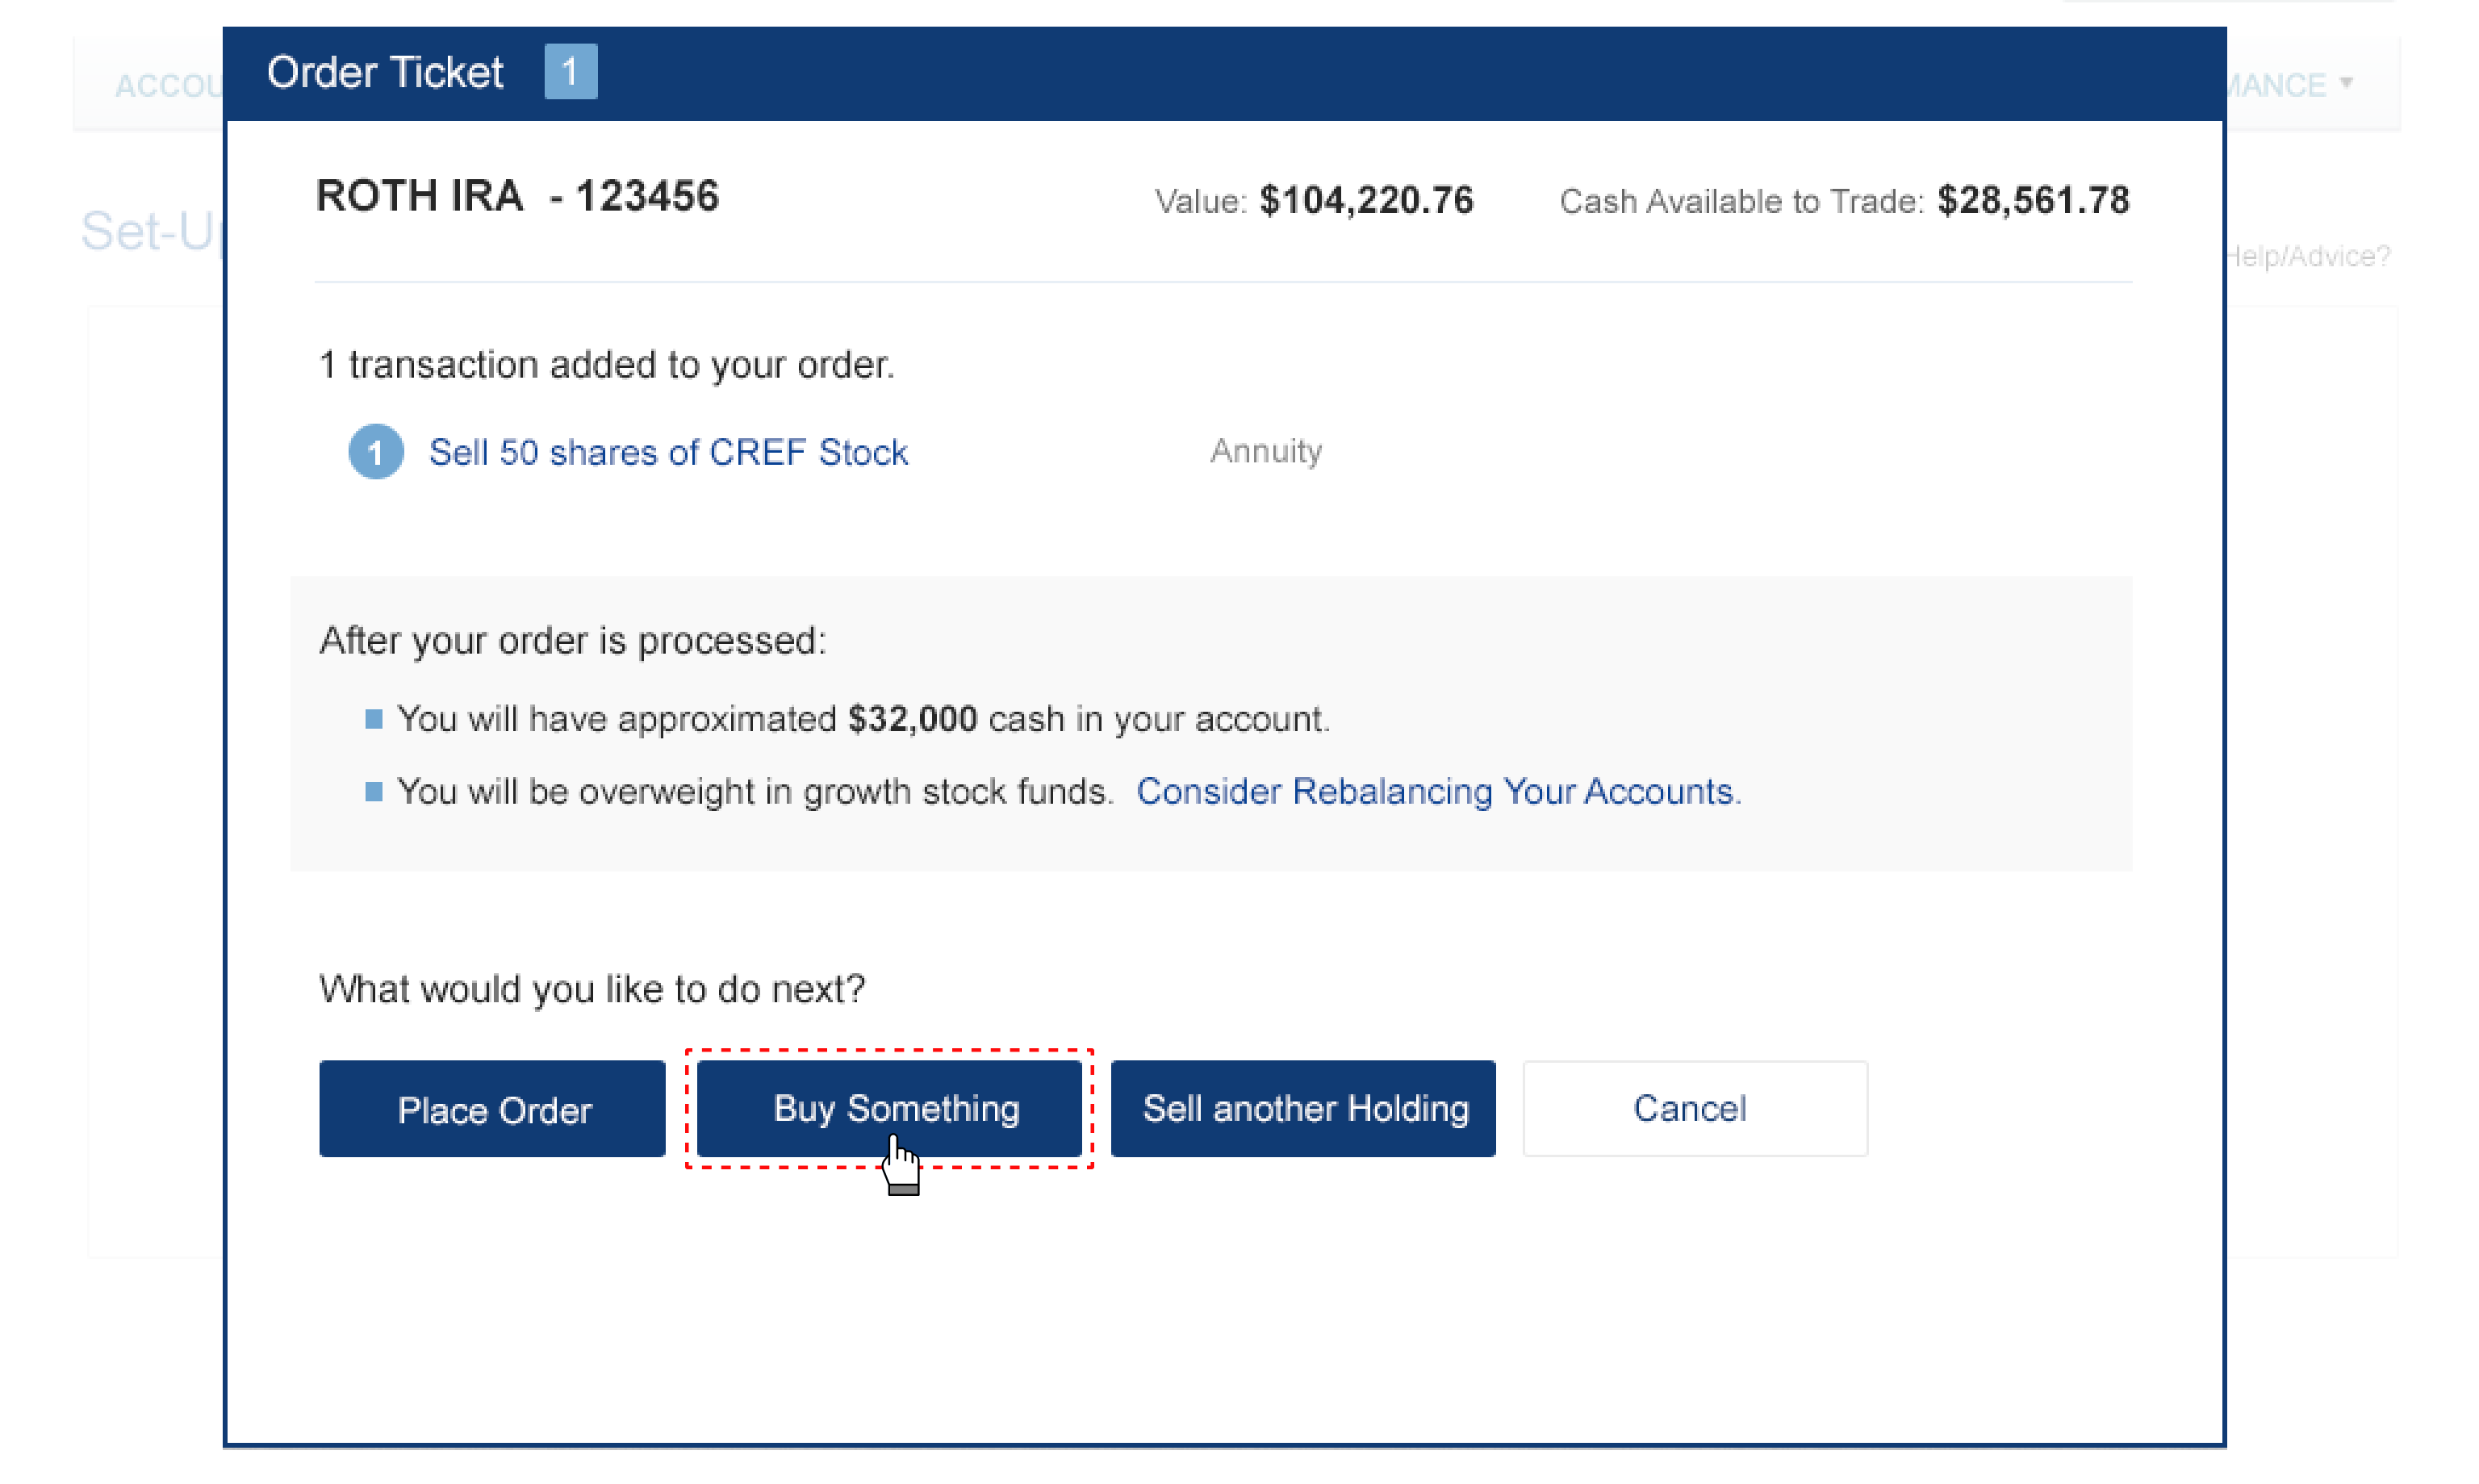Click the account value $104,220.76
This screenshot has height=1484, width=2479.
pyautogui.click(x=1366, y=200)
